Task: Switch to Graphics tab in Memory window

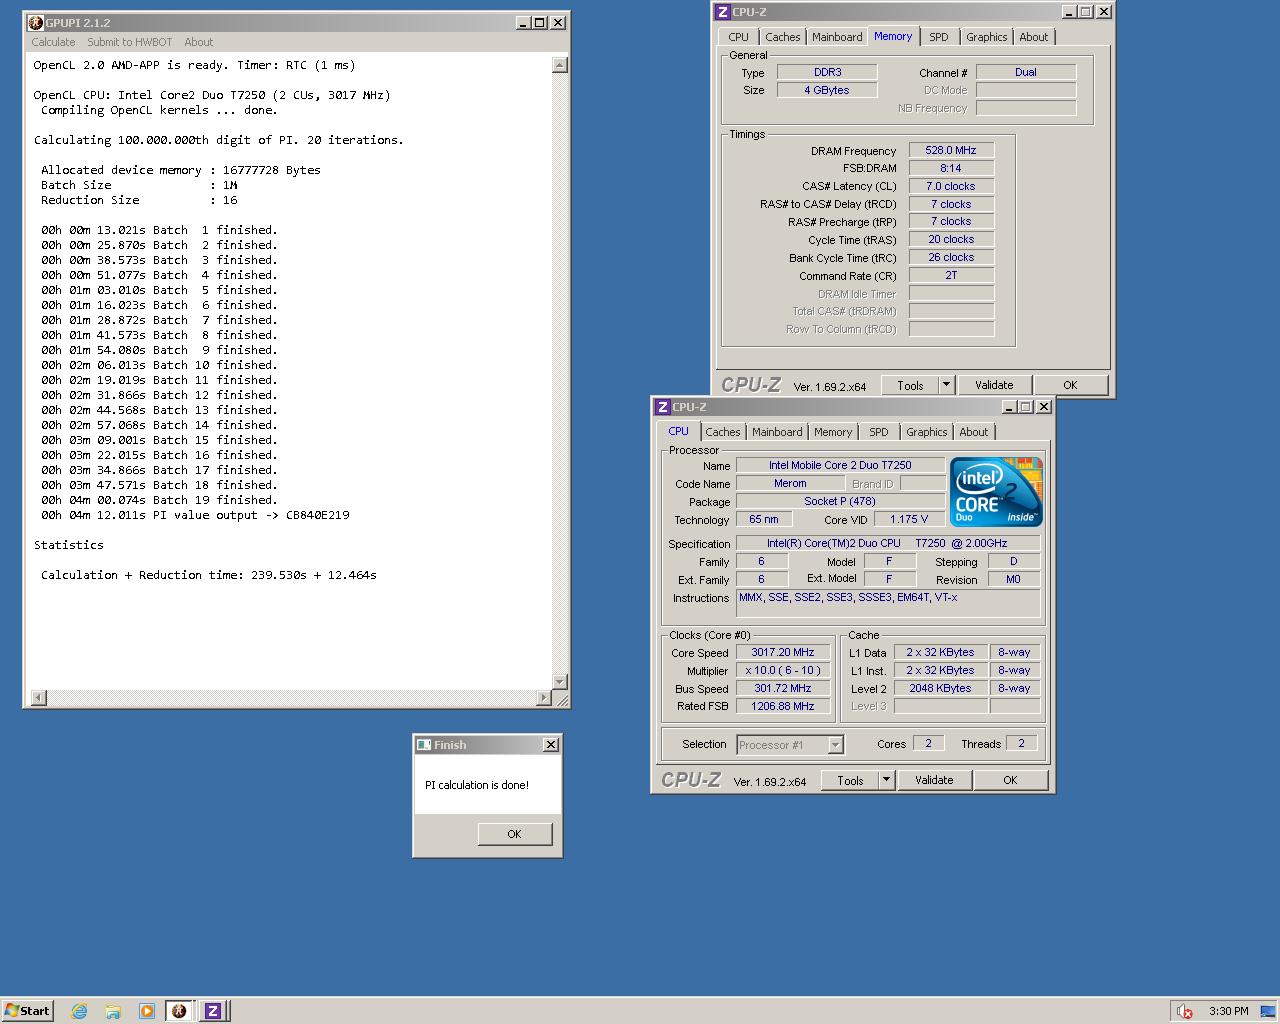Action: click(x=987, y=37)
